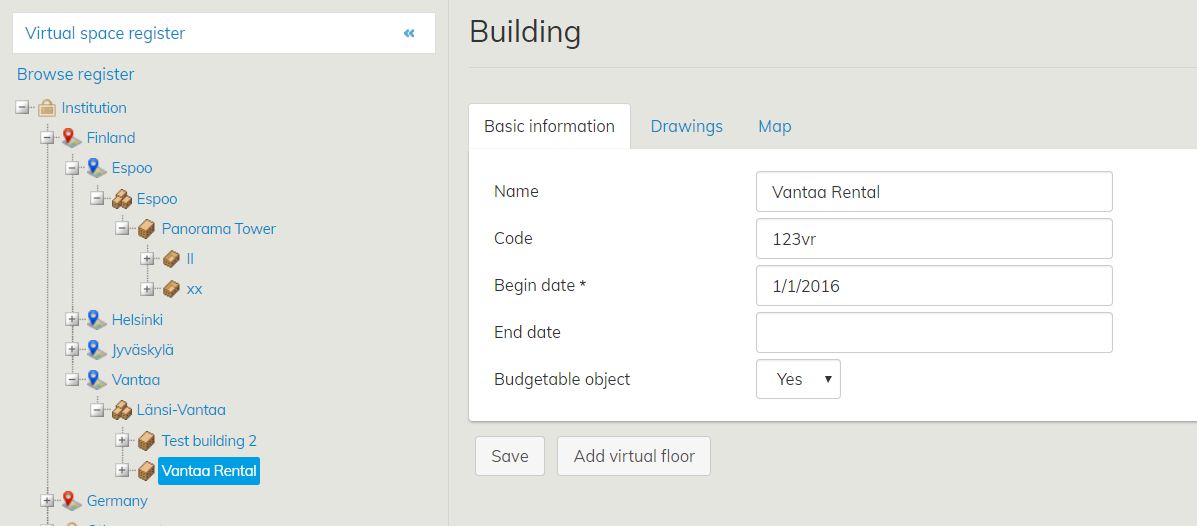Open the Map tab
Screen dimensions: 1197x526
click(x=774, y=126)
